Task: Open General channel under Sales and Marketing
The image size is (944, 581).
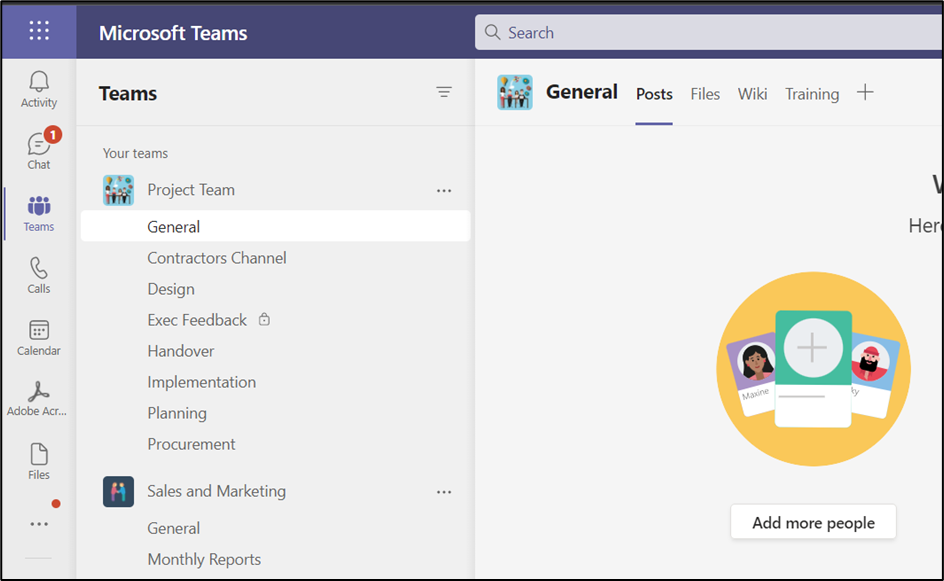Action: pyautogui.click(x=173, y=528)
